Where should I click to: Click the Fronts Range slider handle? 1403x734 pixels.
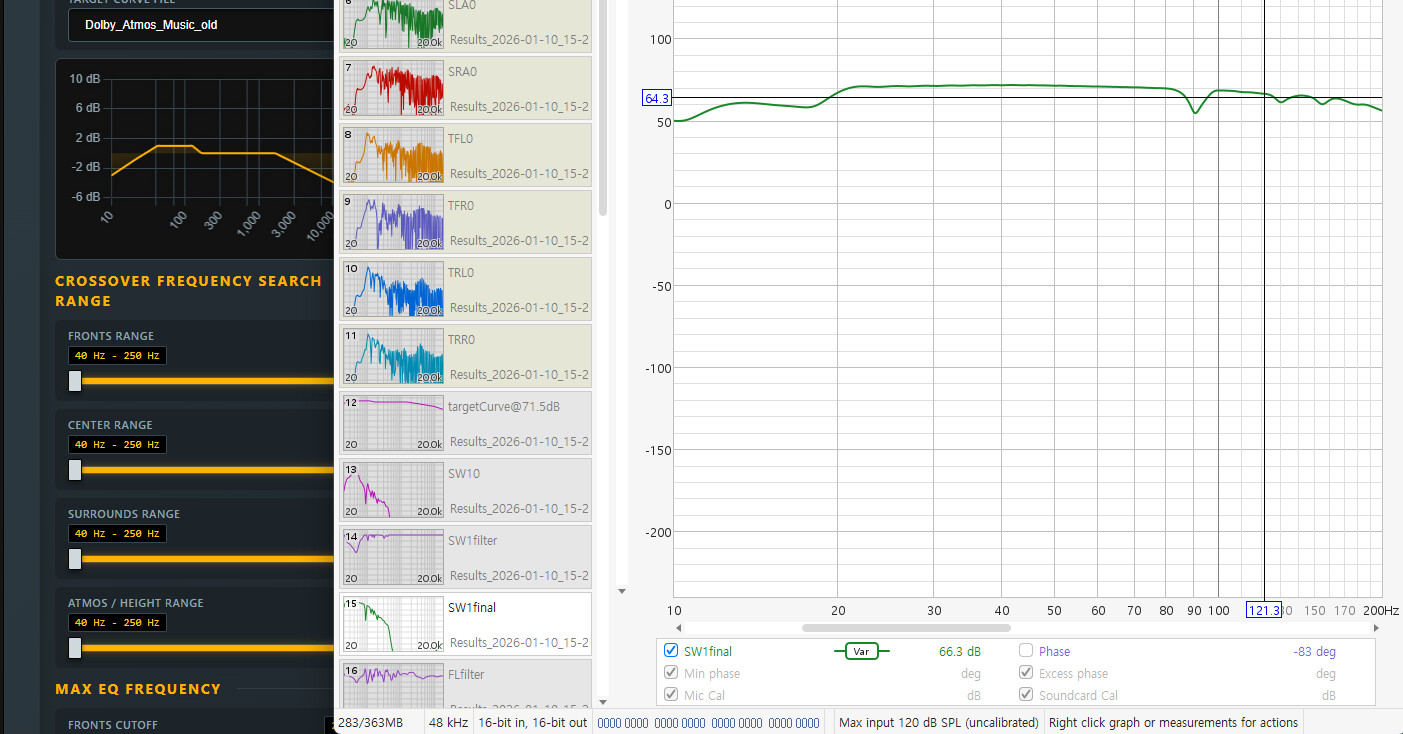[x=75, y=381]
